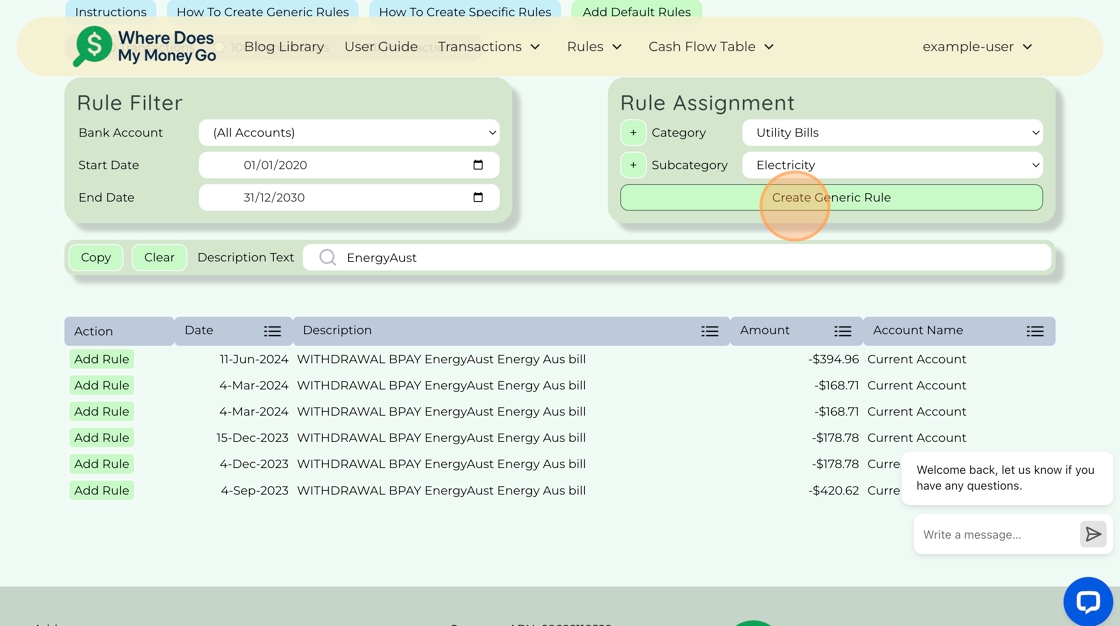Click the Clear button
Image resolution: width=1120 pixels, height=626 pixels.
coord(159,257)
